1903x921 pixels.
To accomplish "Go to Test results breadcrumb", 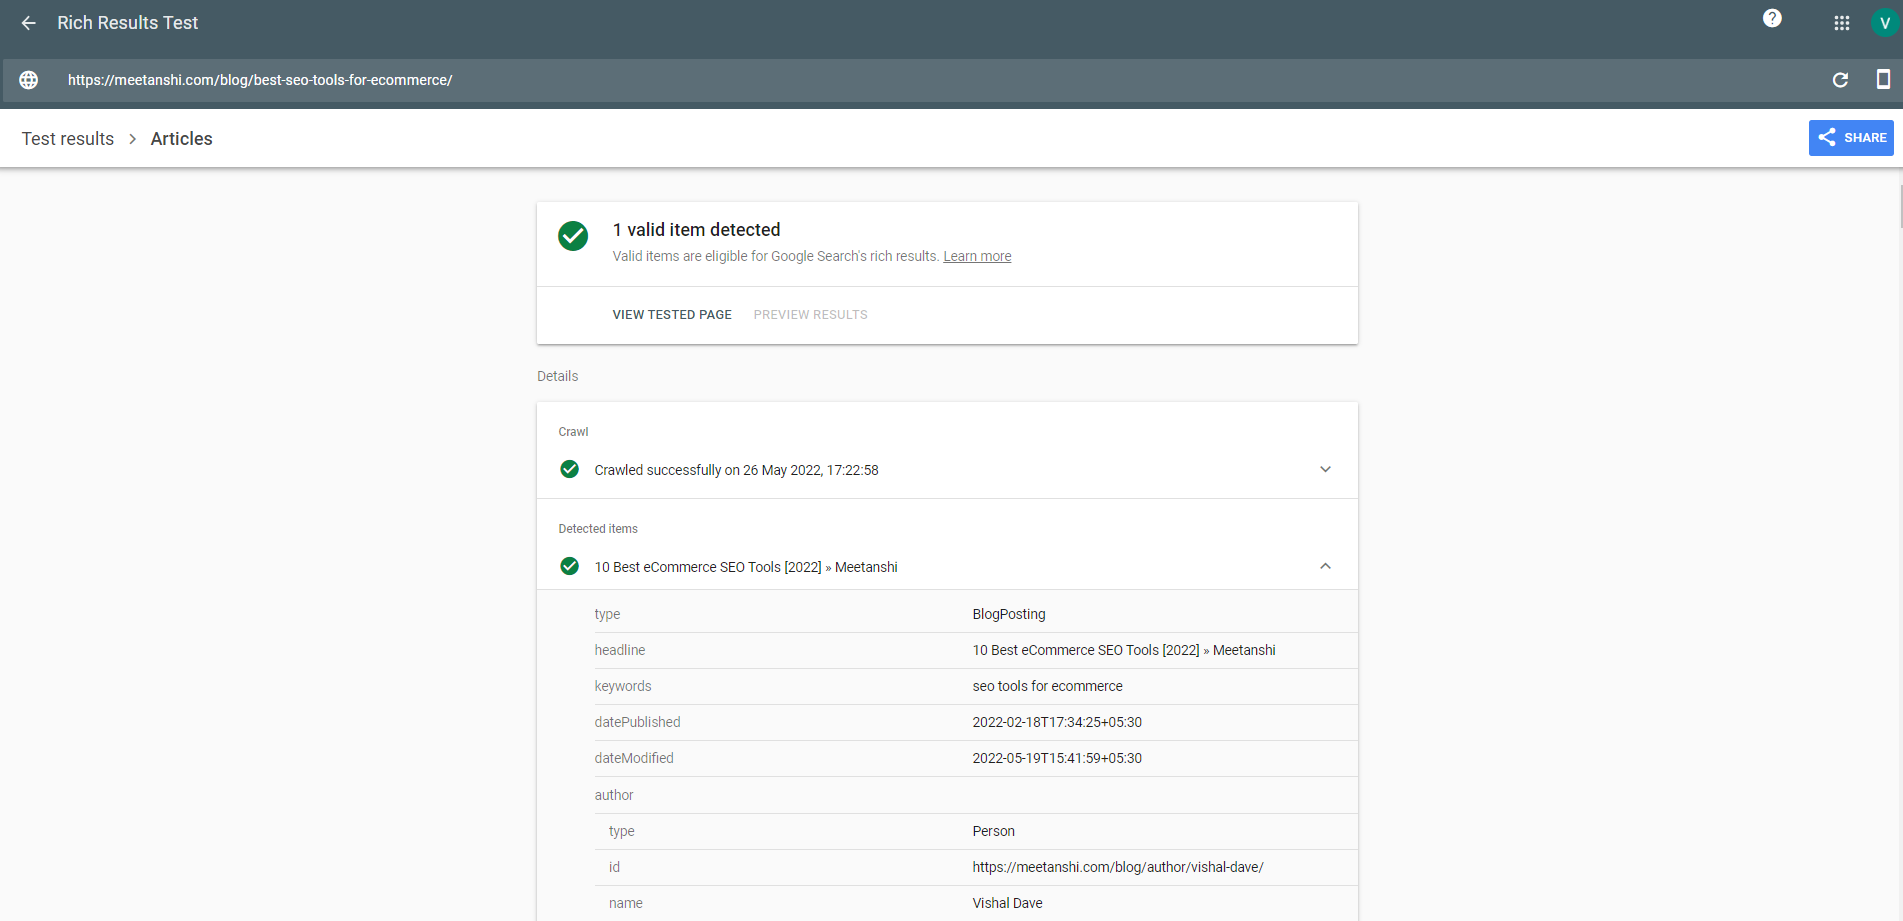I will [x=68, y=139].
